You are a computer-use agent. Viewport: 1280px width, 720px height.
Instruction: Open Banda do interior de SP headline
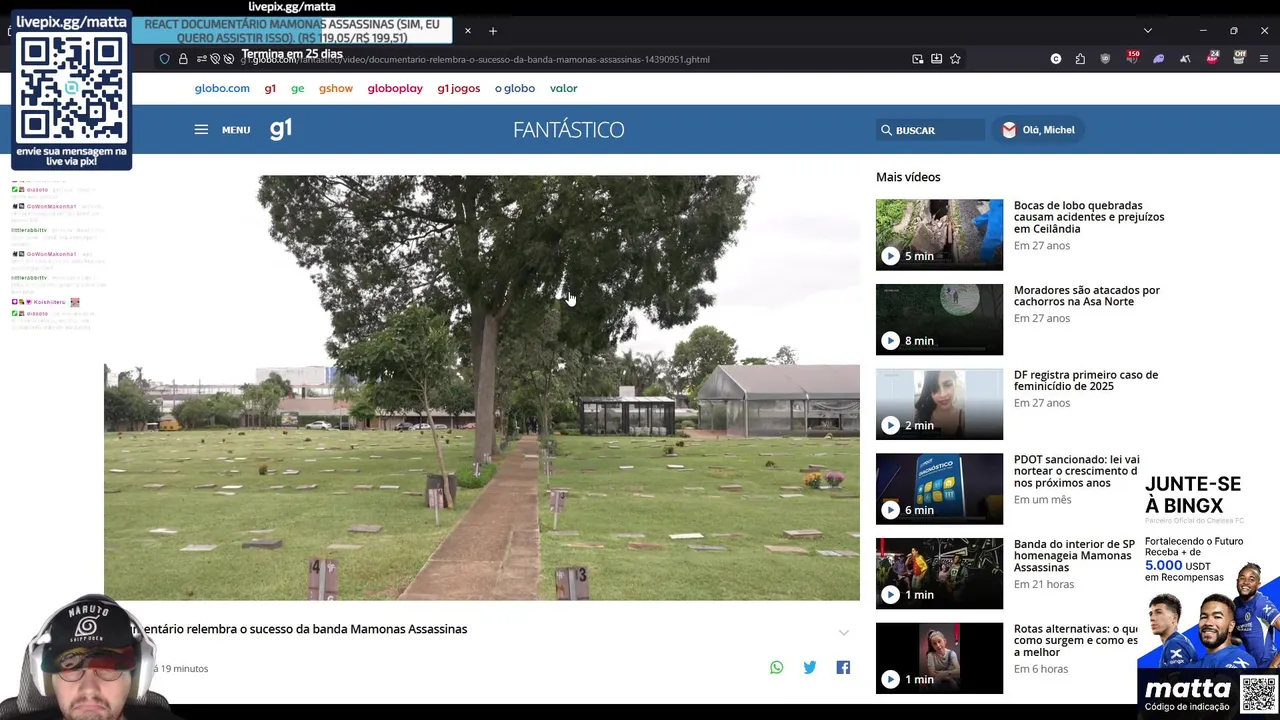click(x=1074, y=556)
